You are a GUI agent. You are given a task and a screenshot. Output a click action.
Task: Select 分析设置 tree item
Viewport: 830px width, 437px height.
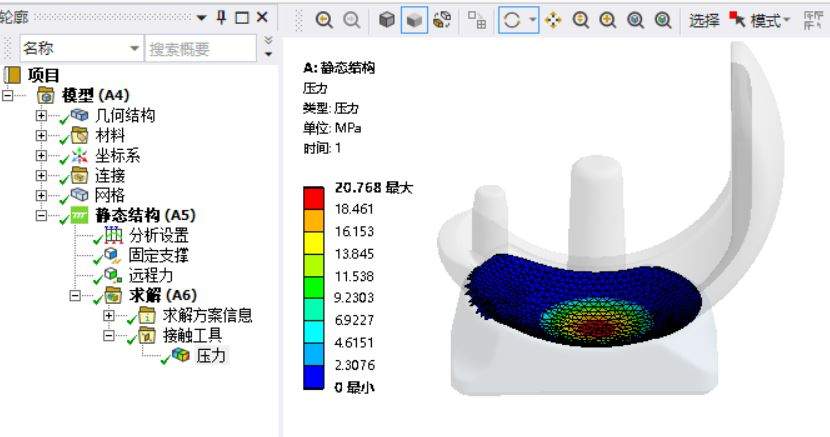156,235
